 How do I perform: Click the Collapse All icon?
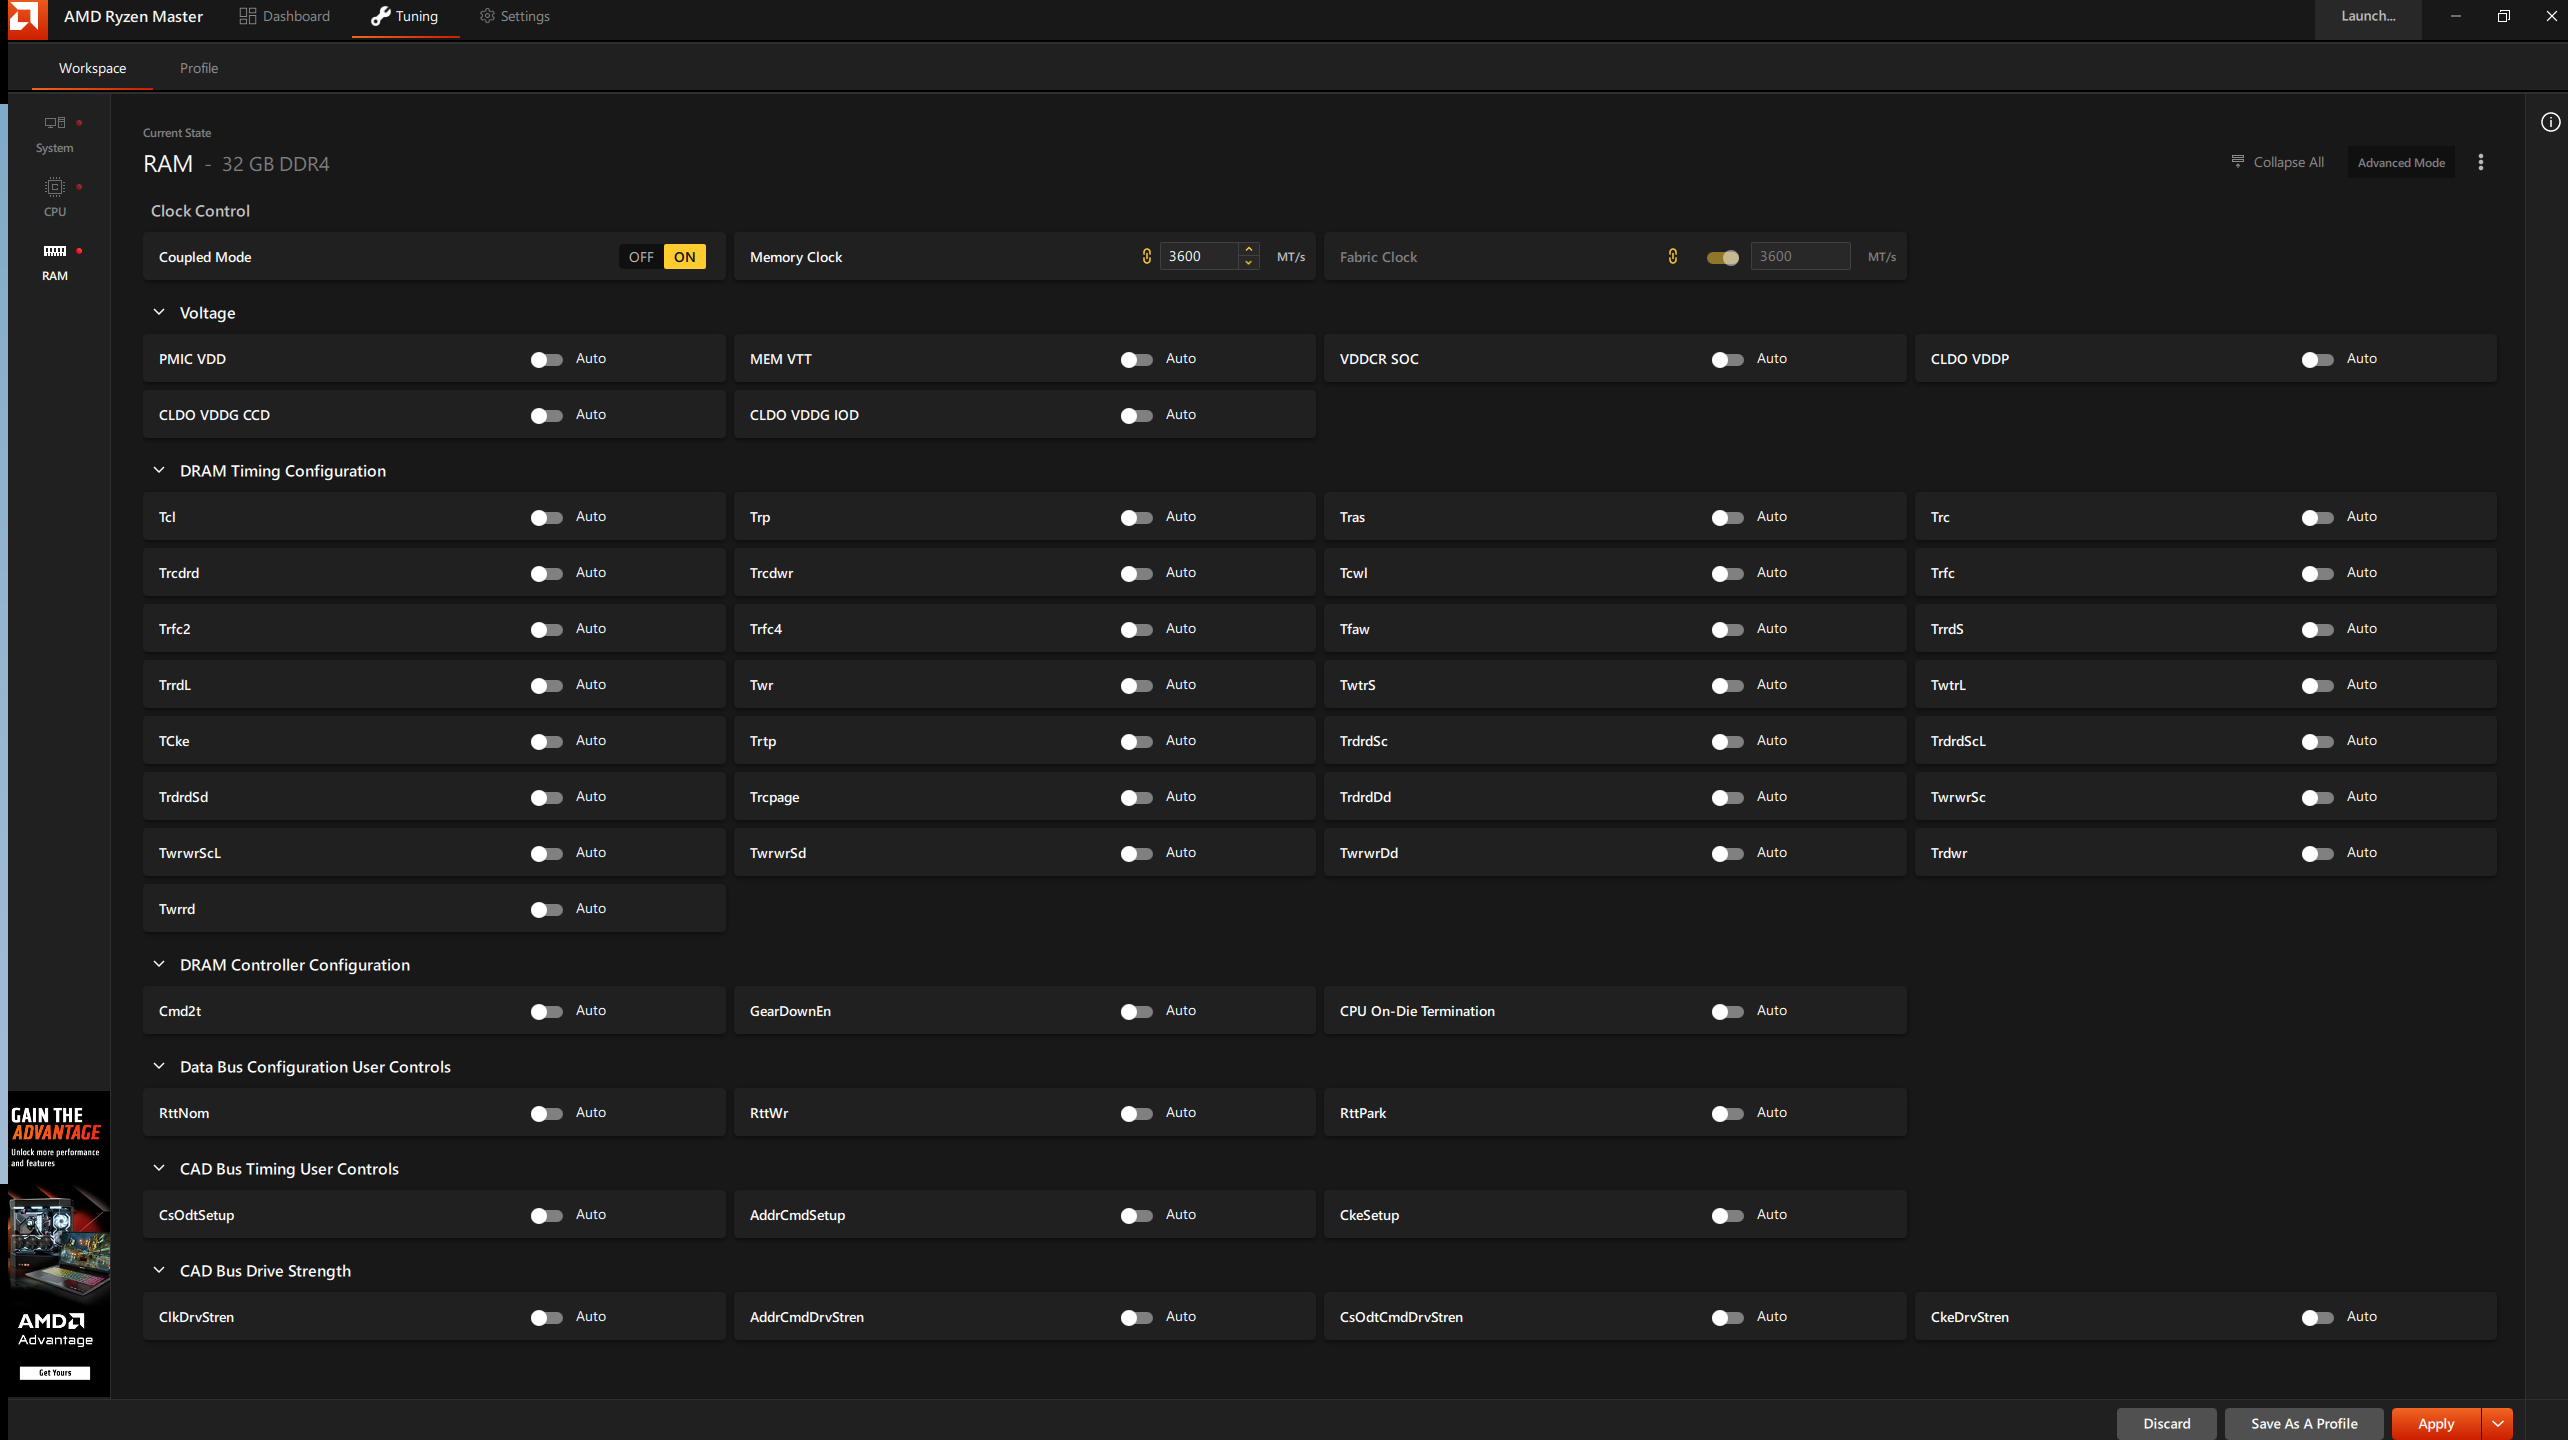tap(2238, 161)
